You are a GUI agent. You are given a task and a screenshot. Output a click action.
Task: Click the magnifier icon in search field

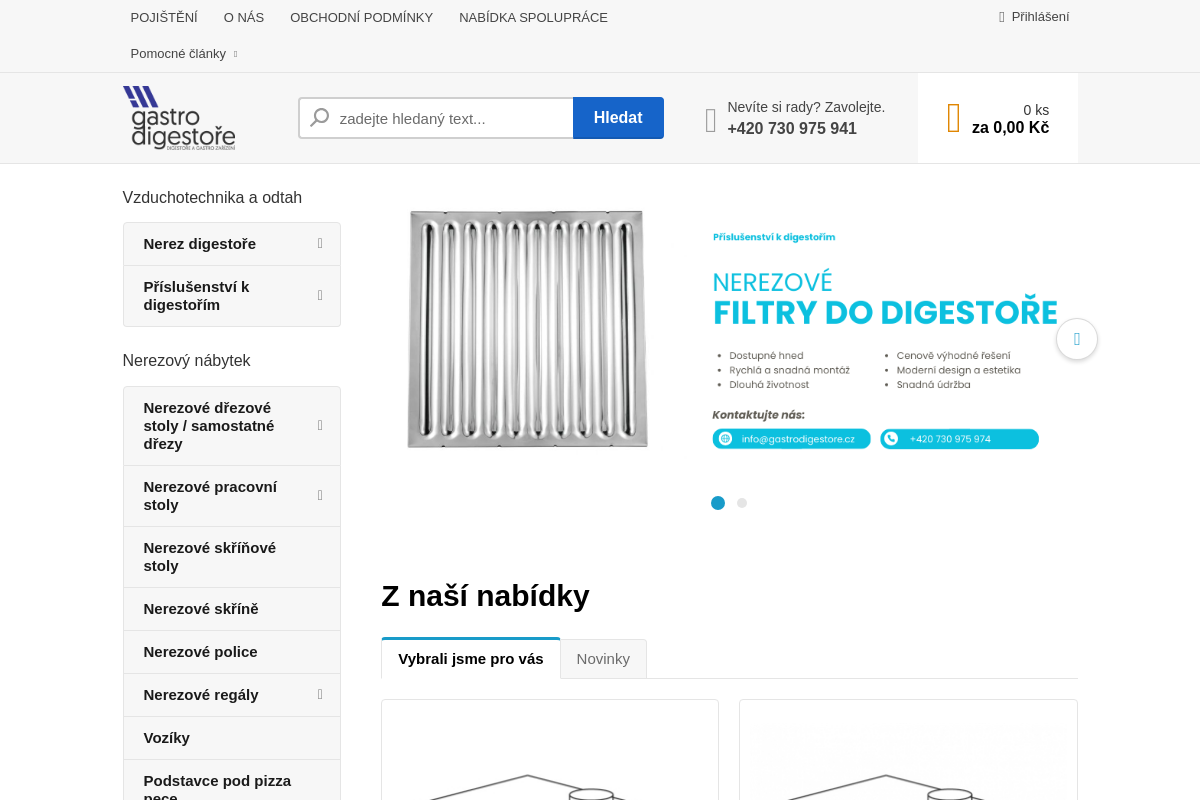320,118
